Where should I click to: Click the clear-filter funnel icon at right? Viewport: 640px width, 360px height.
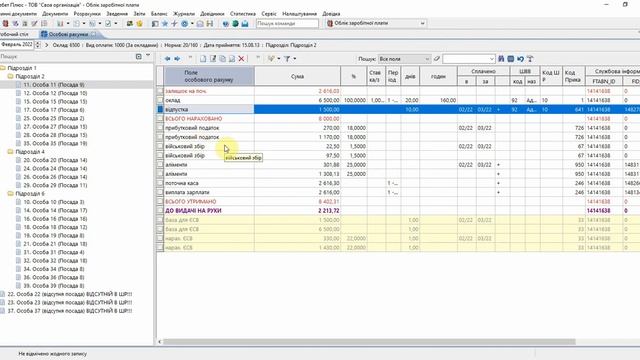tap(530, 59)
